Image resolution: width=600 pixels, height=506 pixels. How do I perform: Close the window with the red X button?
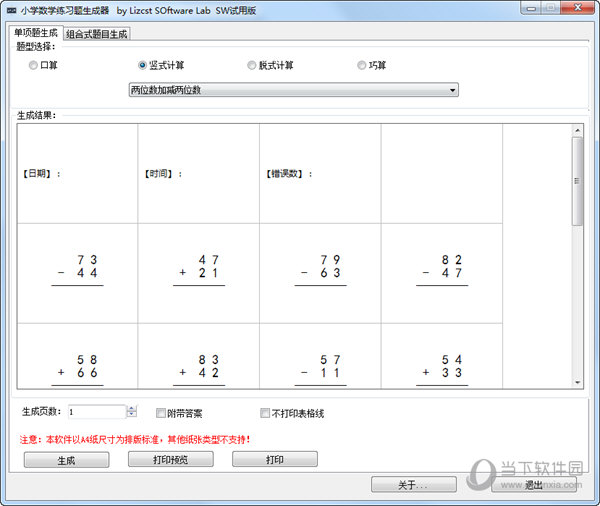point(578,8)
